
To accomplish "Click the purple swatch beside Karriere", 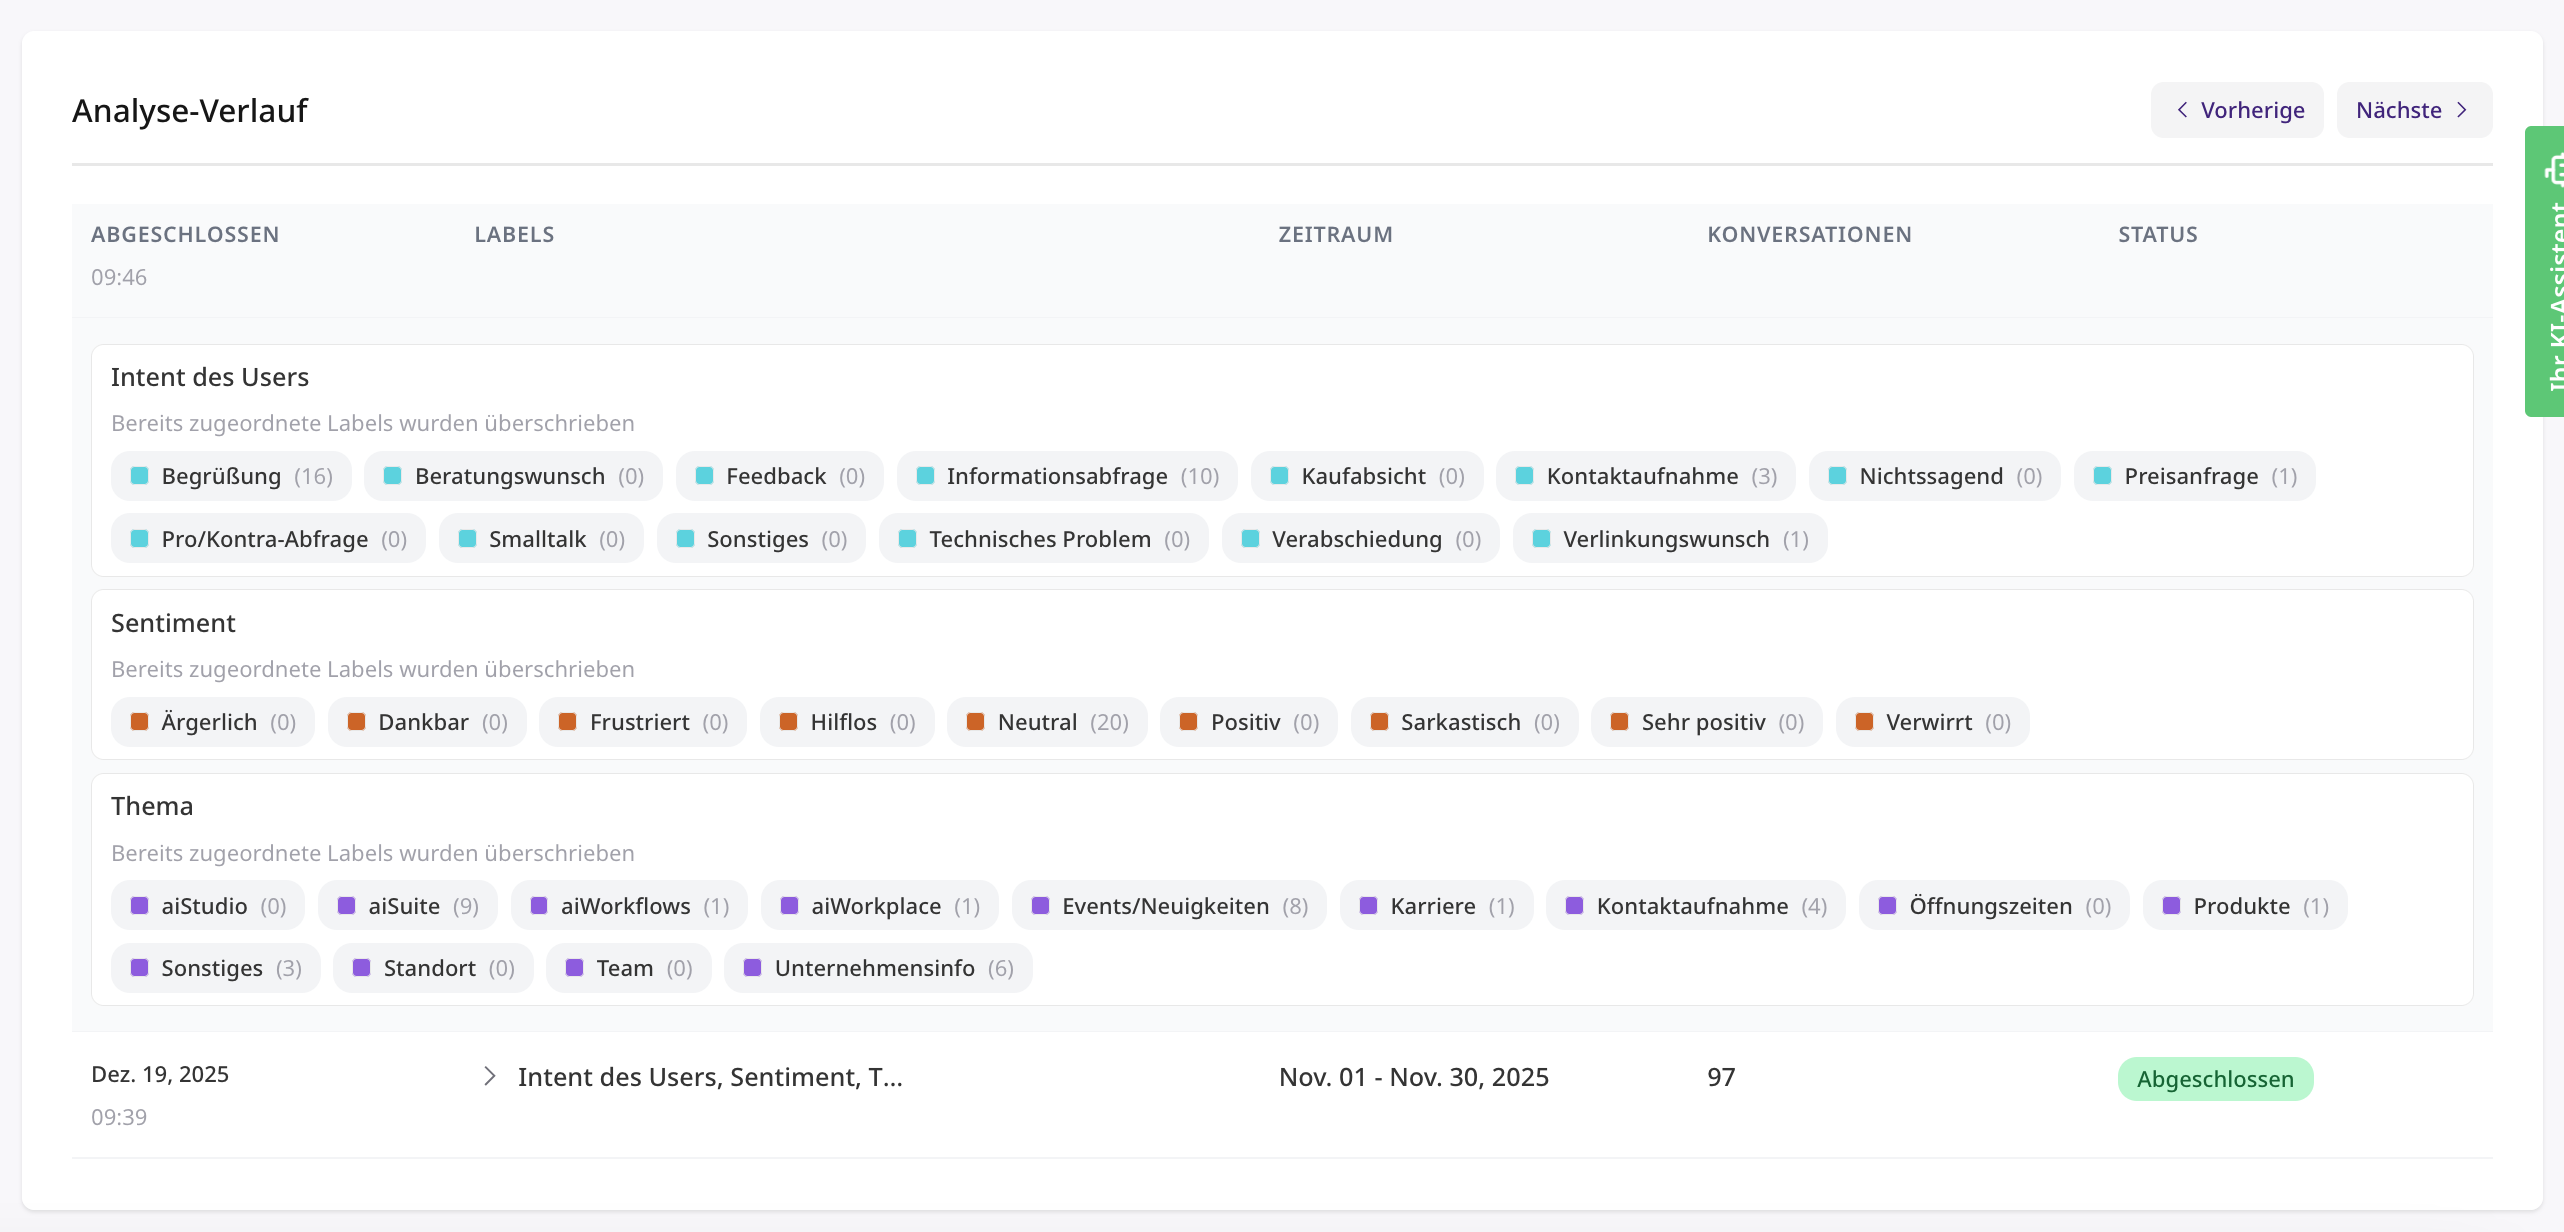I will point(1369,906).
